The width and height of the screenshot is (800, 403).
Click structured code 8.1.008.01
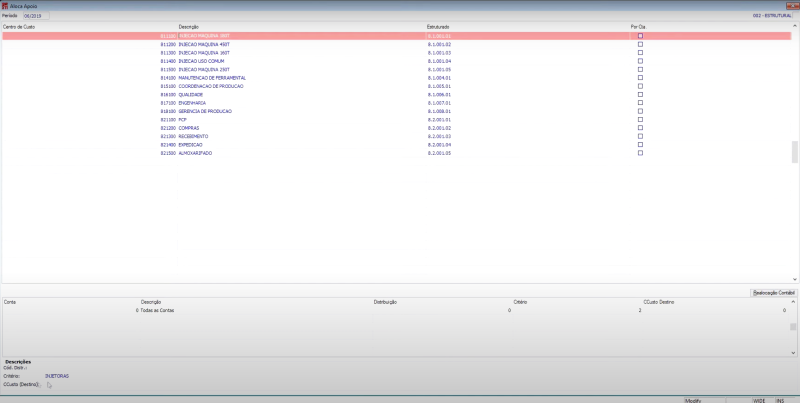point(439,111)
